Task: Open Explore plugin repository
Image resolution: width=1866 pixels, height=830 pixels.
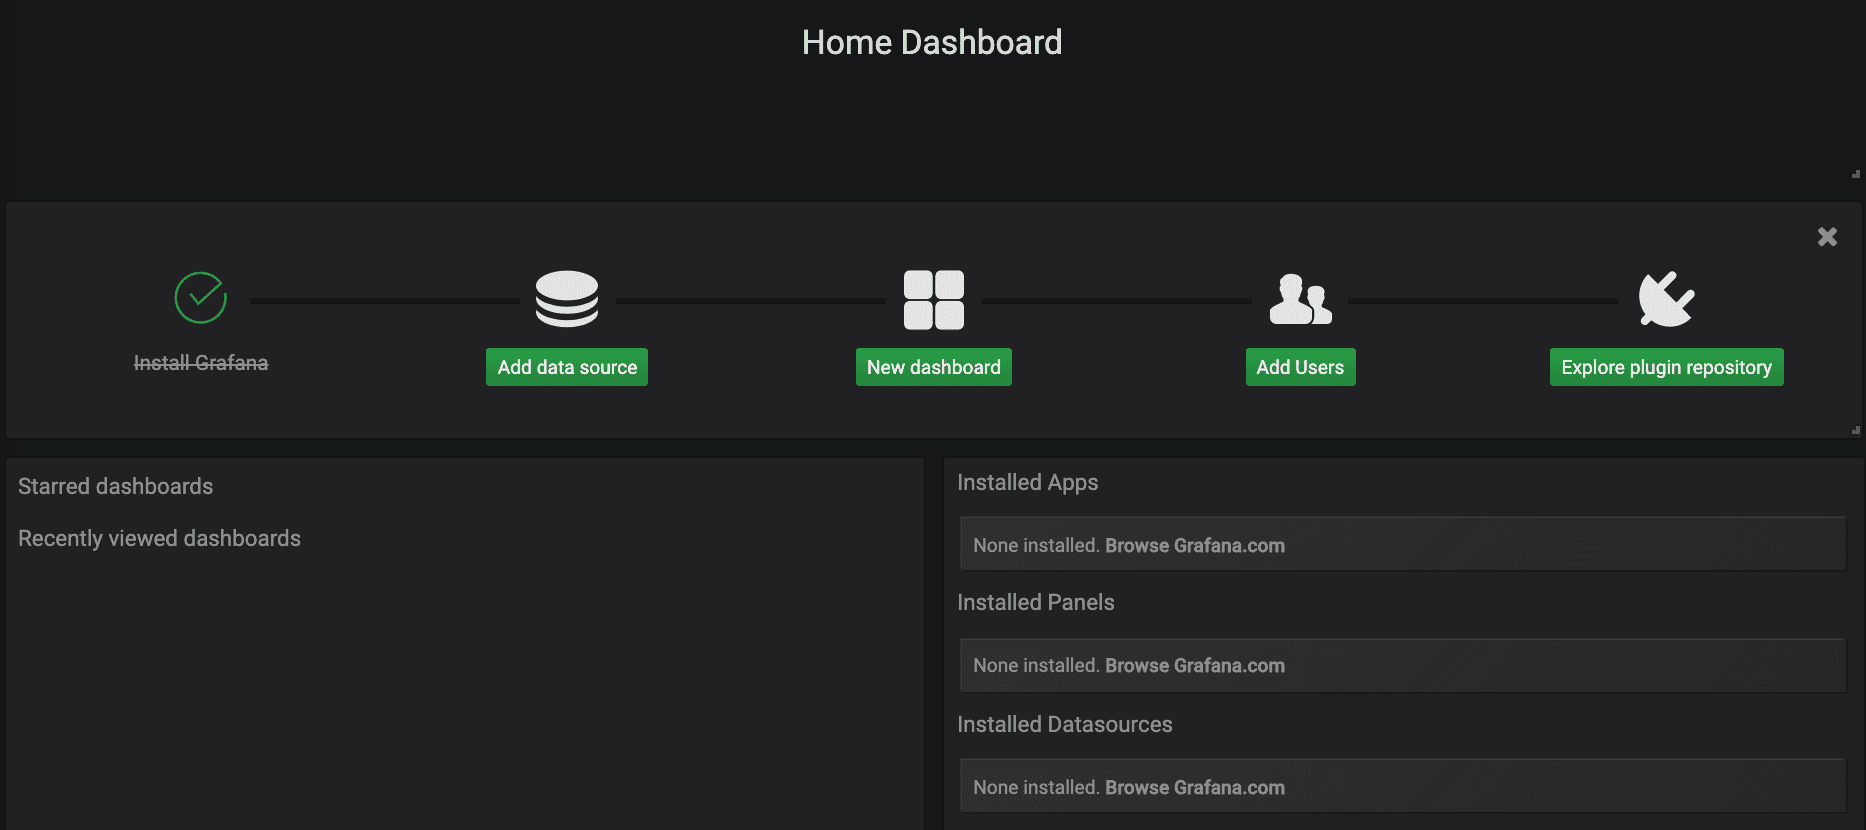Action: (x=1666, y=367)
